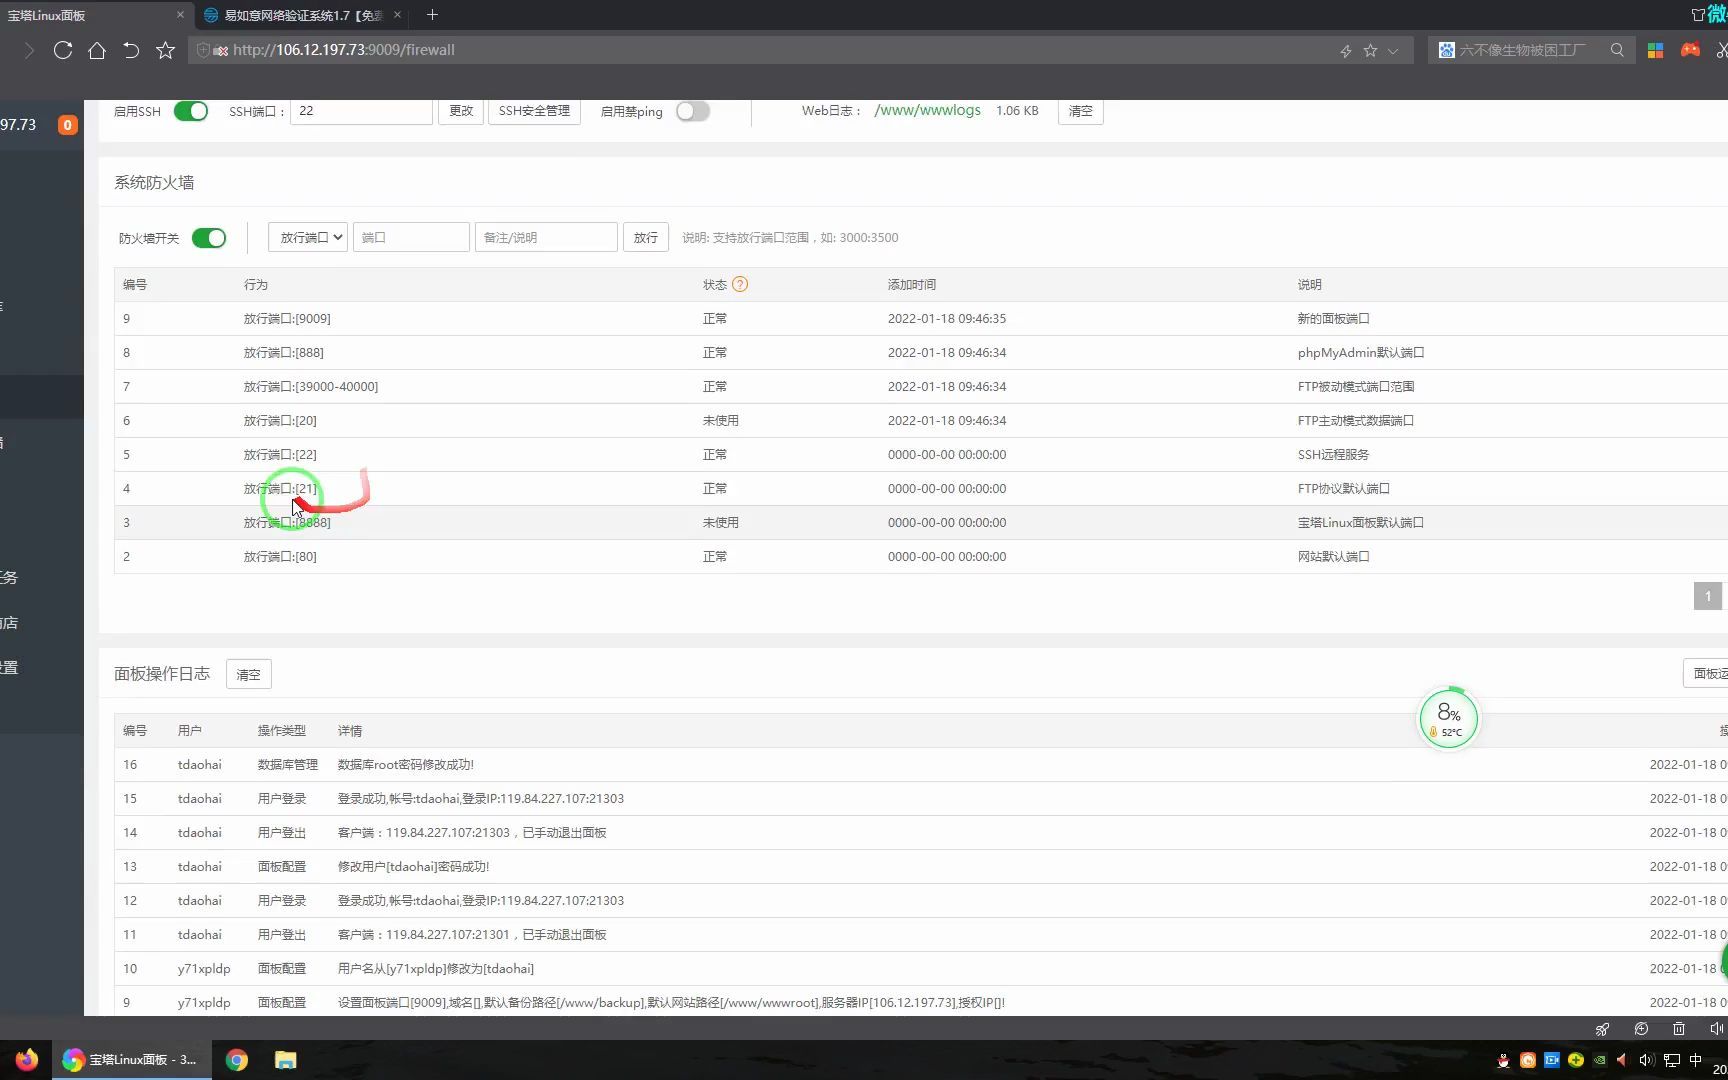This screenshot has height=1080, width=1728.
Task: Click the lightning speed-mode icon in address bar
Action: pos(1346,51)
